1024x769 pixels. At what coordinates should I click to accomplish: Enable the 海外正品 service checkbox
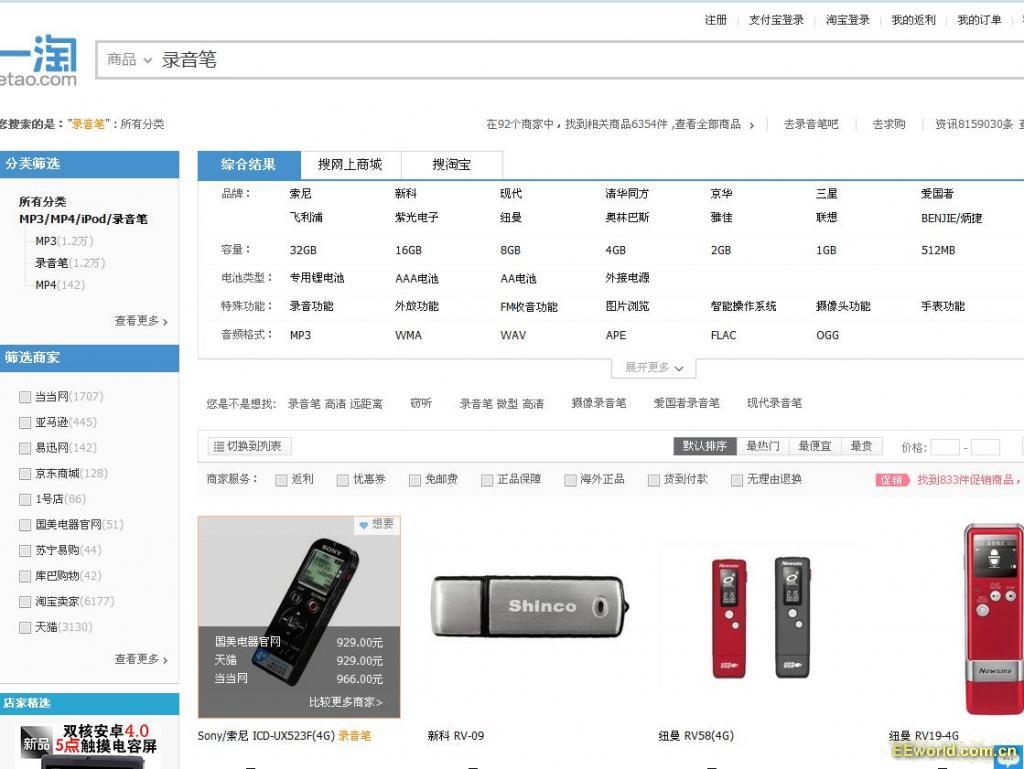570,480
